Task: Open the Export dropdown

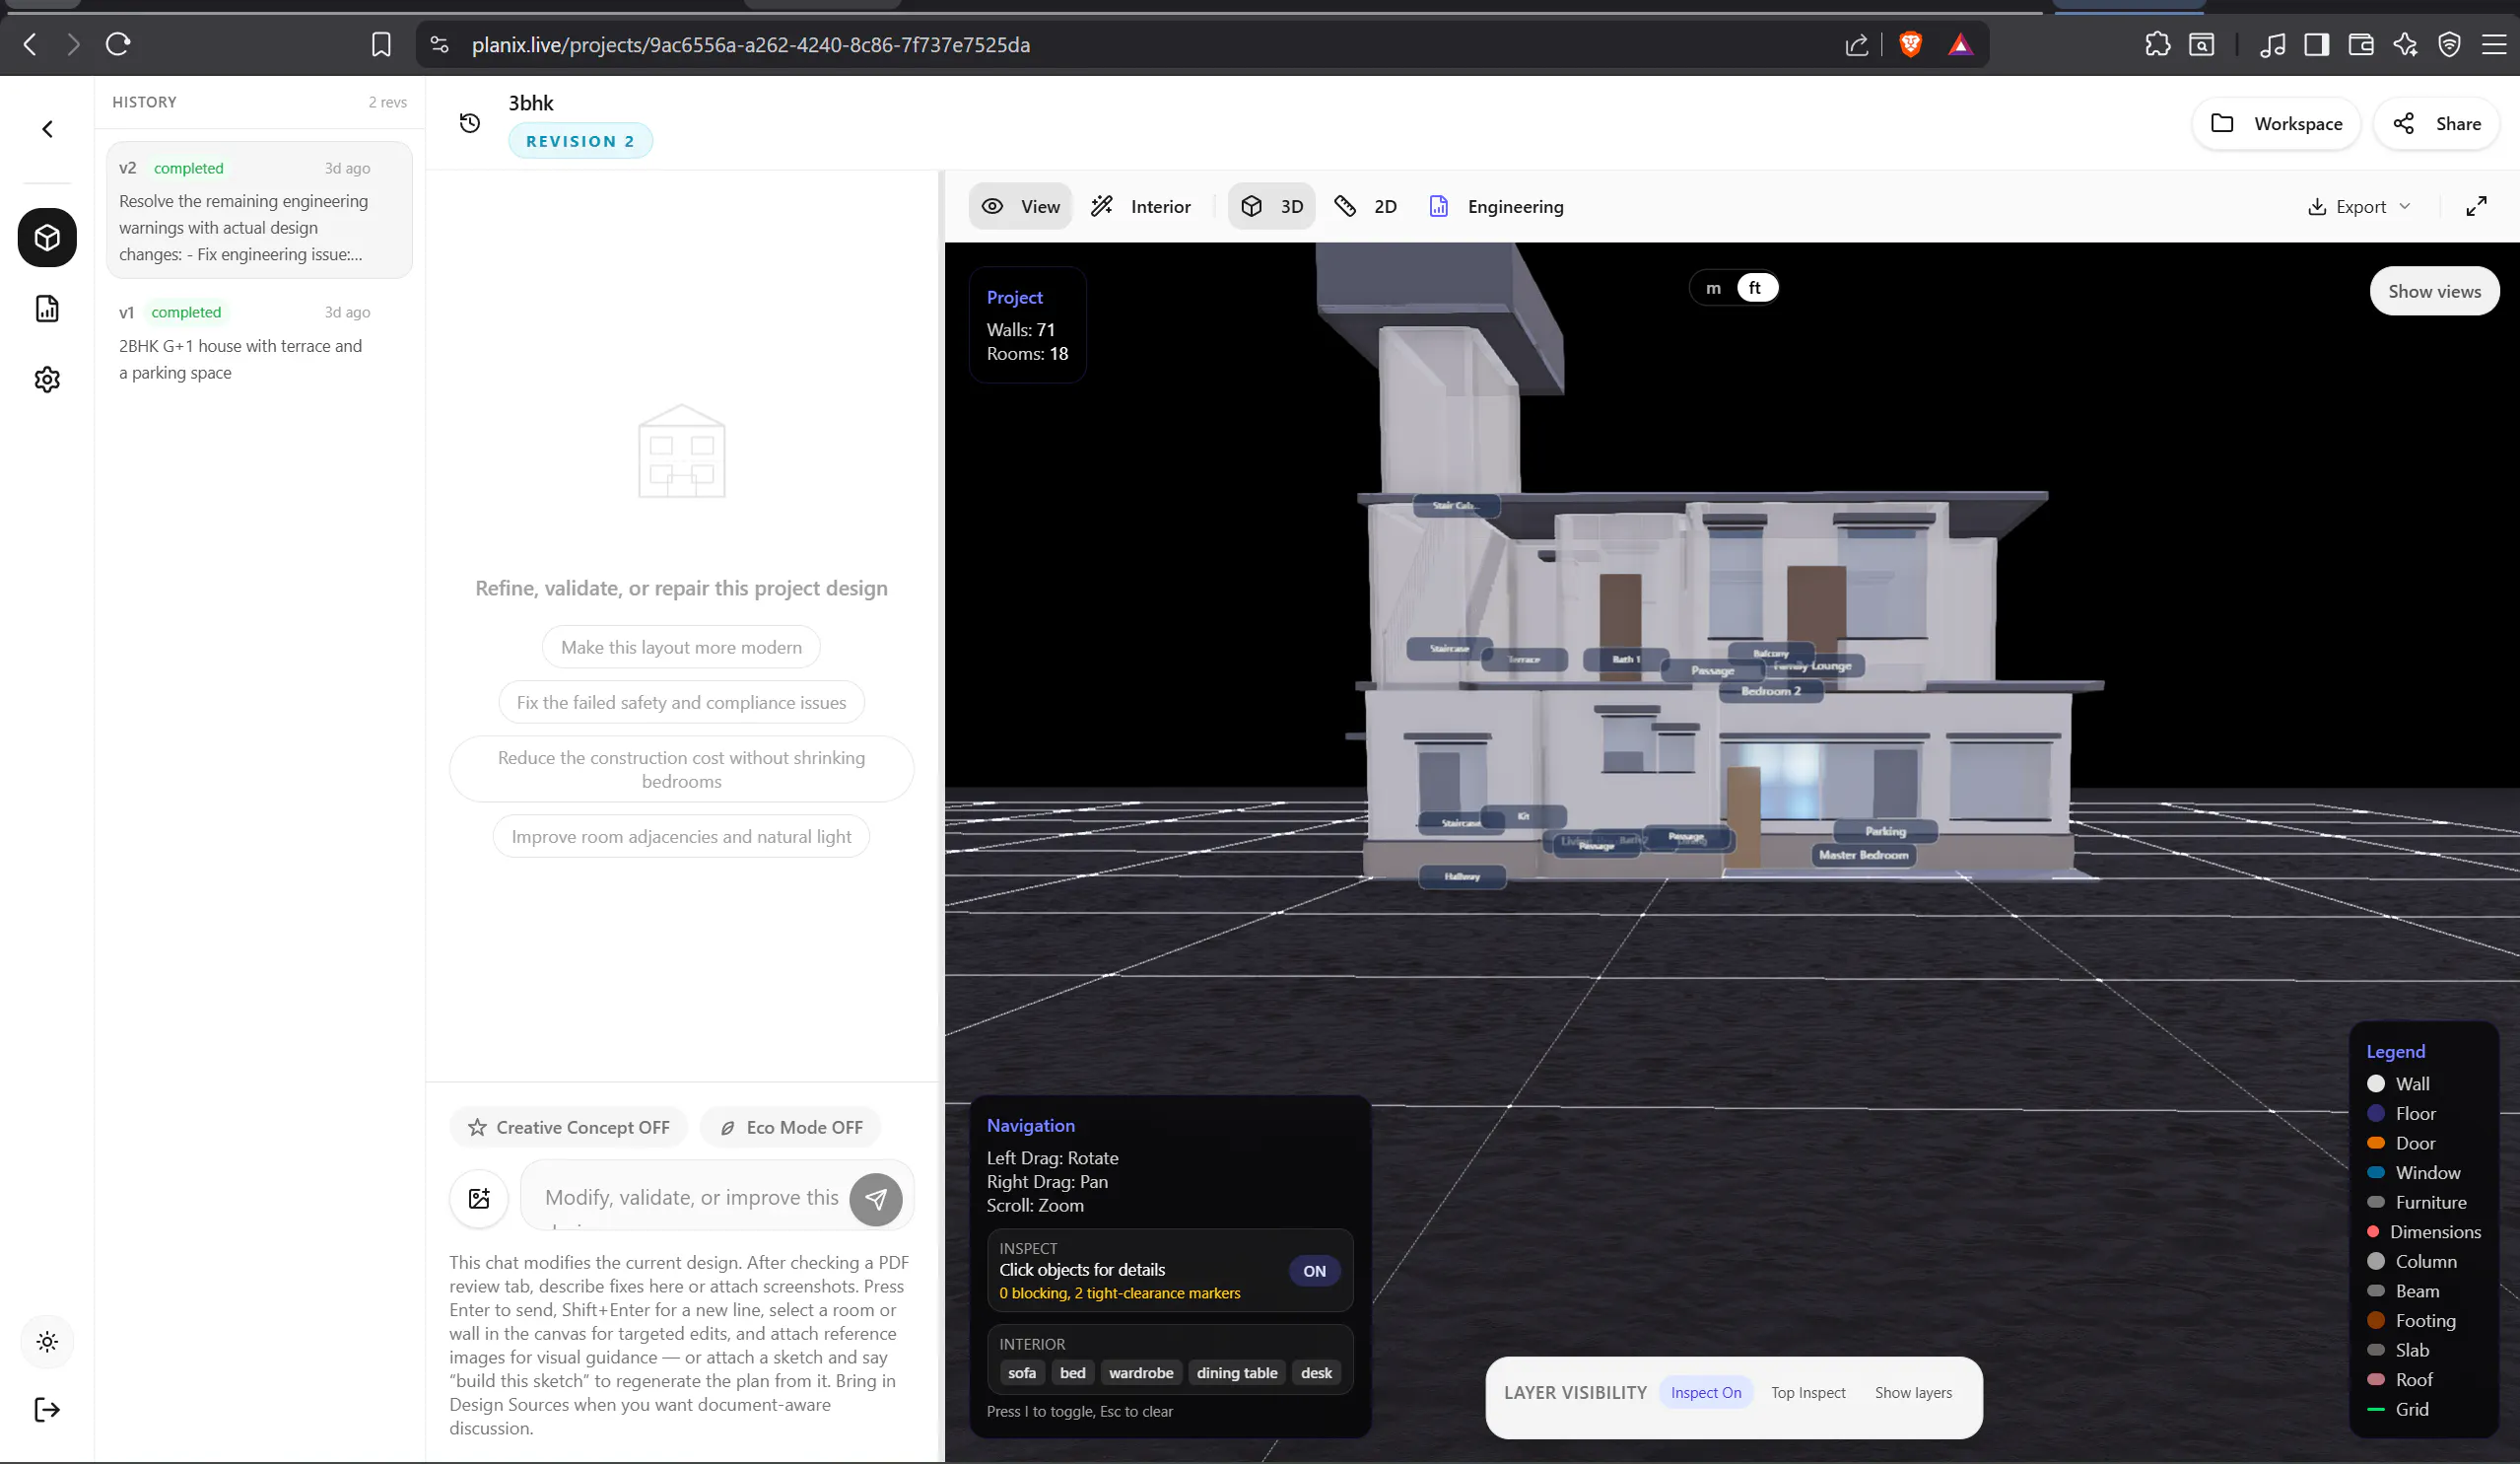Action: 2358,206
